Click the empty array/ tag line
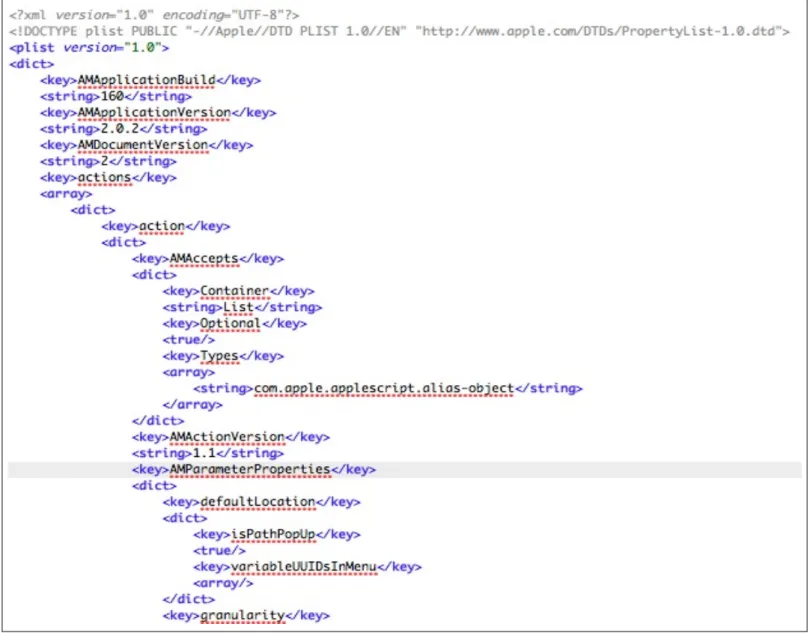The width and height of the screenshot is (810, 633). tap(223, 583)
